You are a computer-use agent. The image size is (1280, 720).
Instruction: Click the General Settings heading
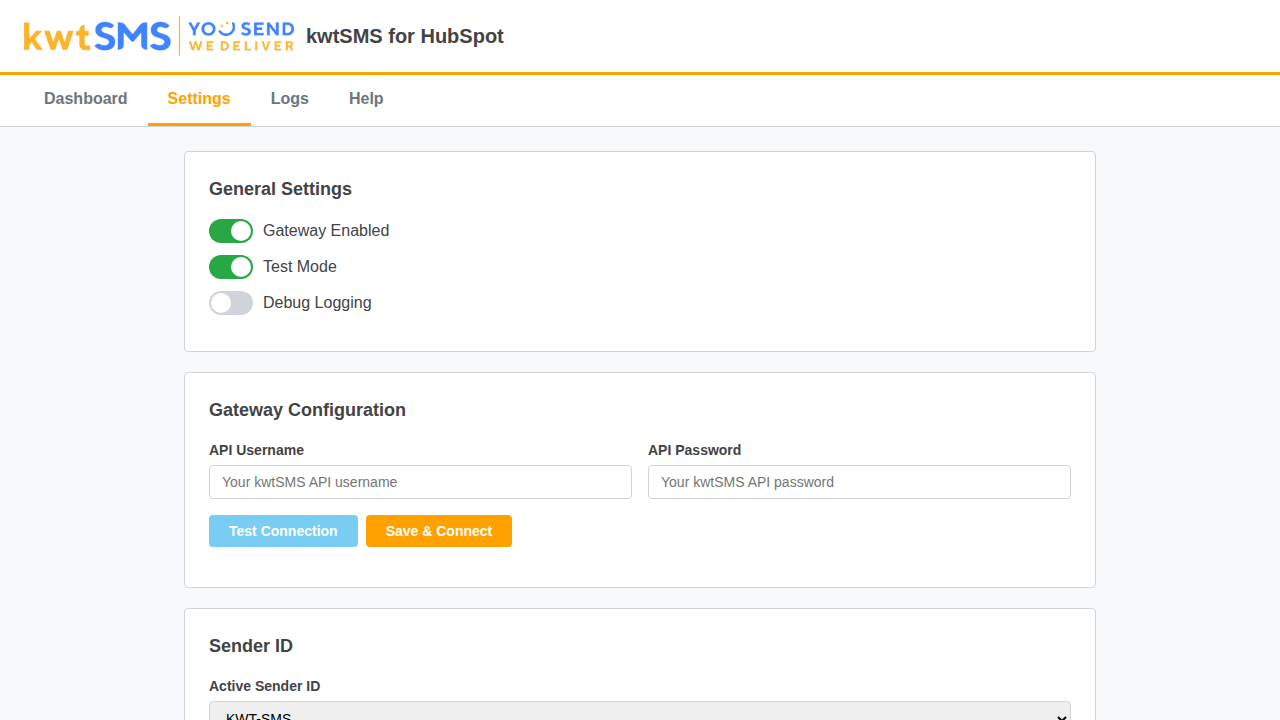280,189
